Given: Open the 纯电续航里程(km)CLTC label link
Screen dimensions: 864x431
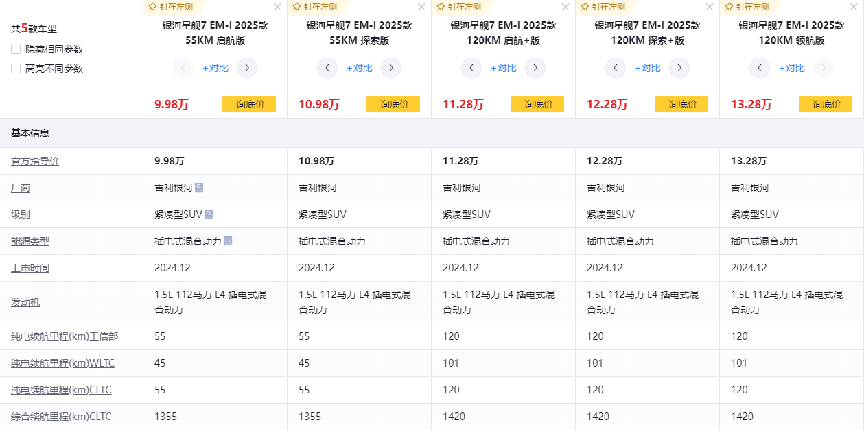Looking at the screenshot, I should point(62,390).
